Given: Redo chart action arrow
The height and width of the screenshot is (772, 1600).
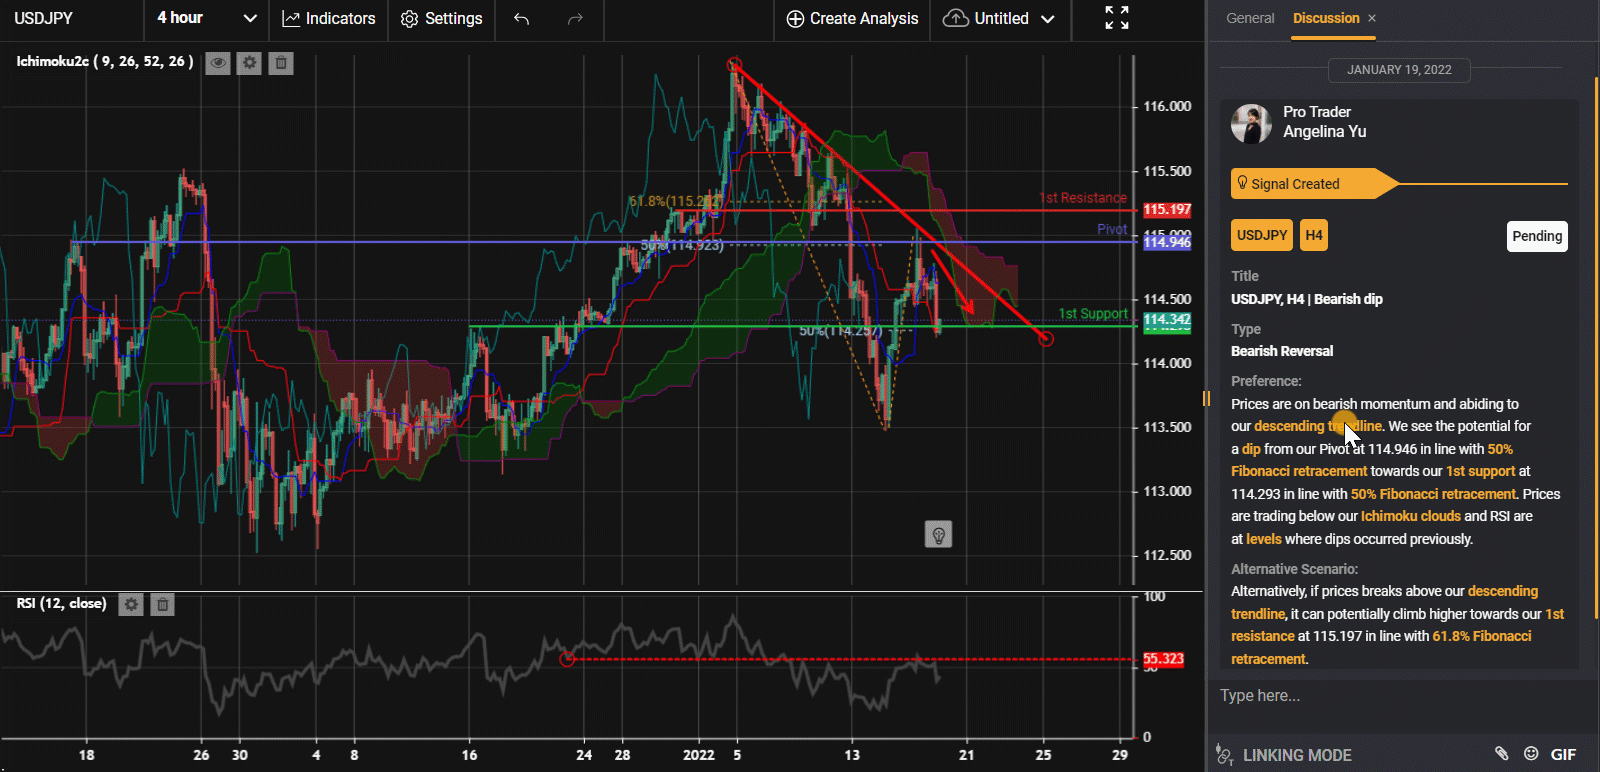Looking at the screenshot, I should pos(575,18).
